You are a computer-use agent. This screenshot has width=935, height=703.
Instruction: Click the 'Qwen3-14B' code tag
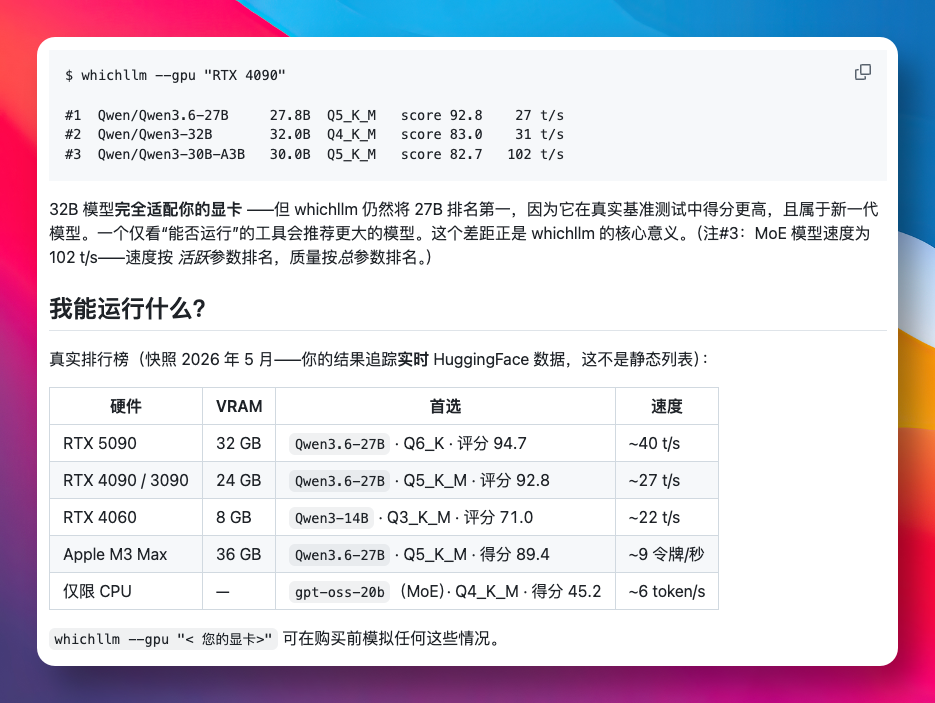click(332, 518)
